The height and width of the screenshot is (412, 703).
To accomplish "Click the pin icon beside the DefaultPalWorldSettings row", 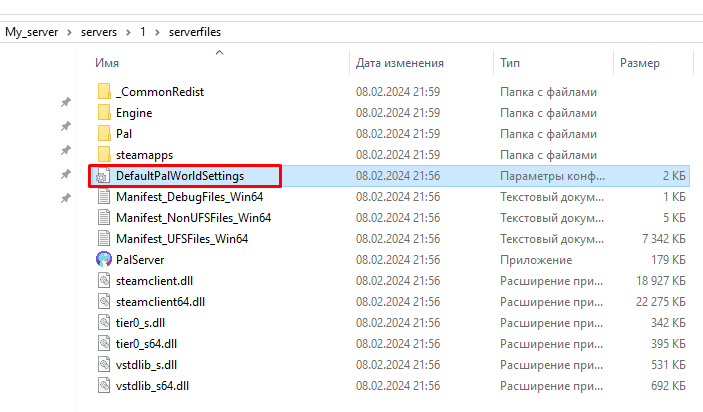I will point(66,174).
